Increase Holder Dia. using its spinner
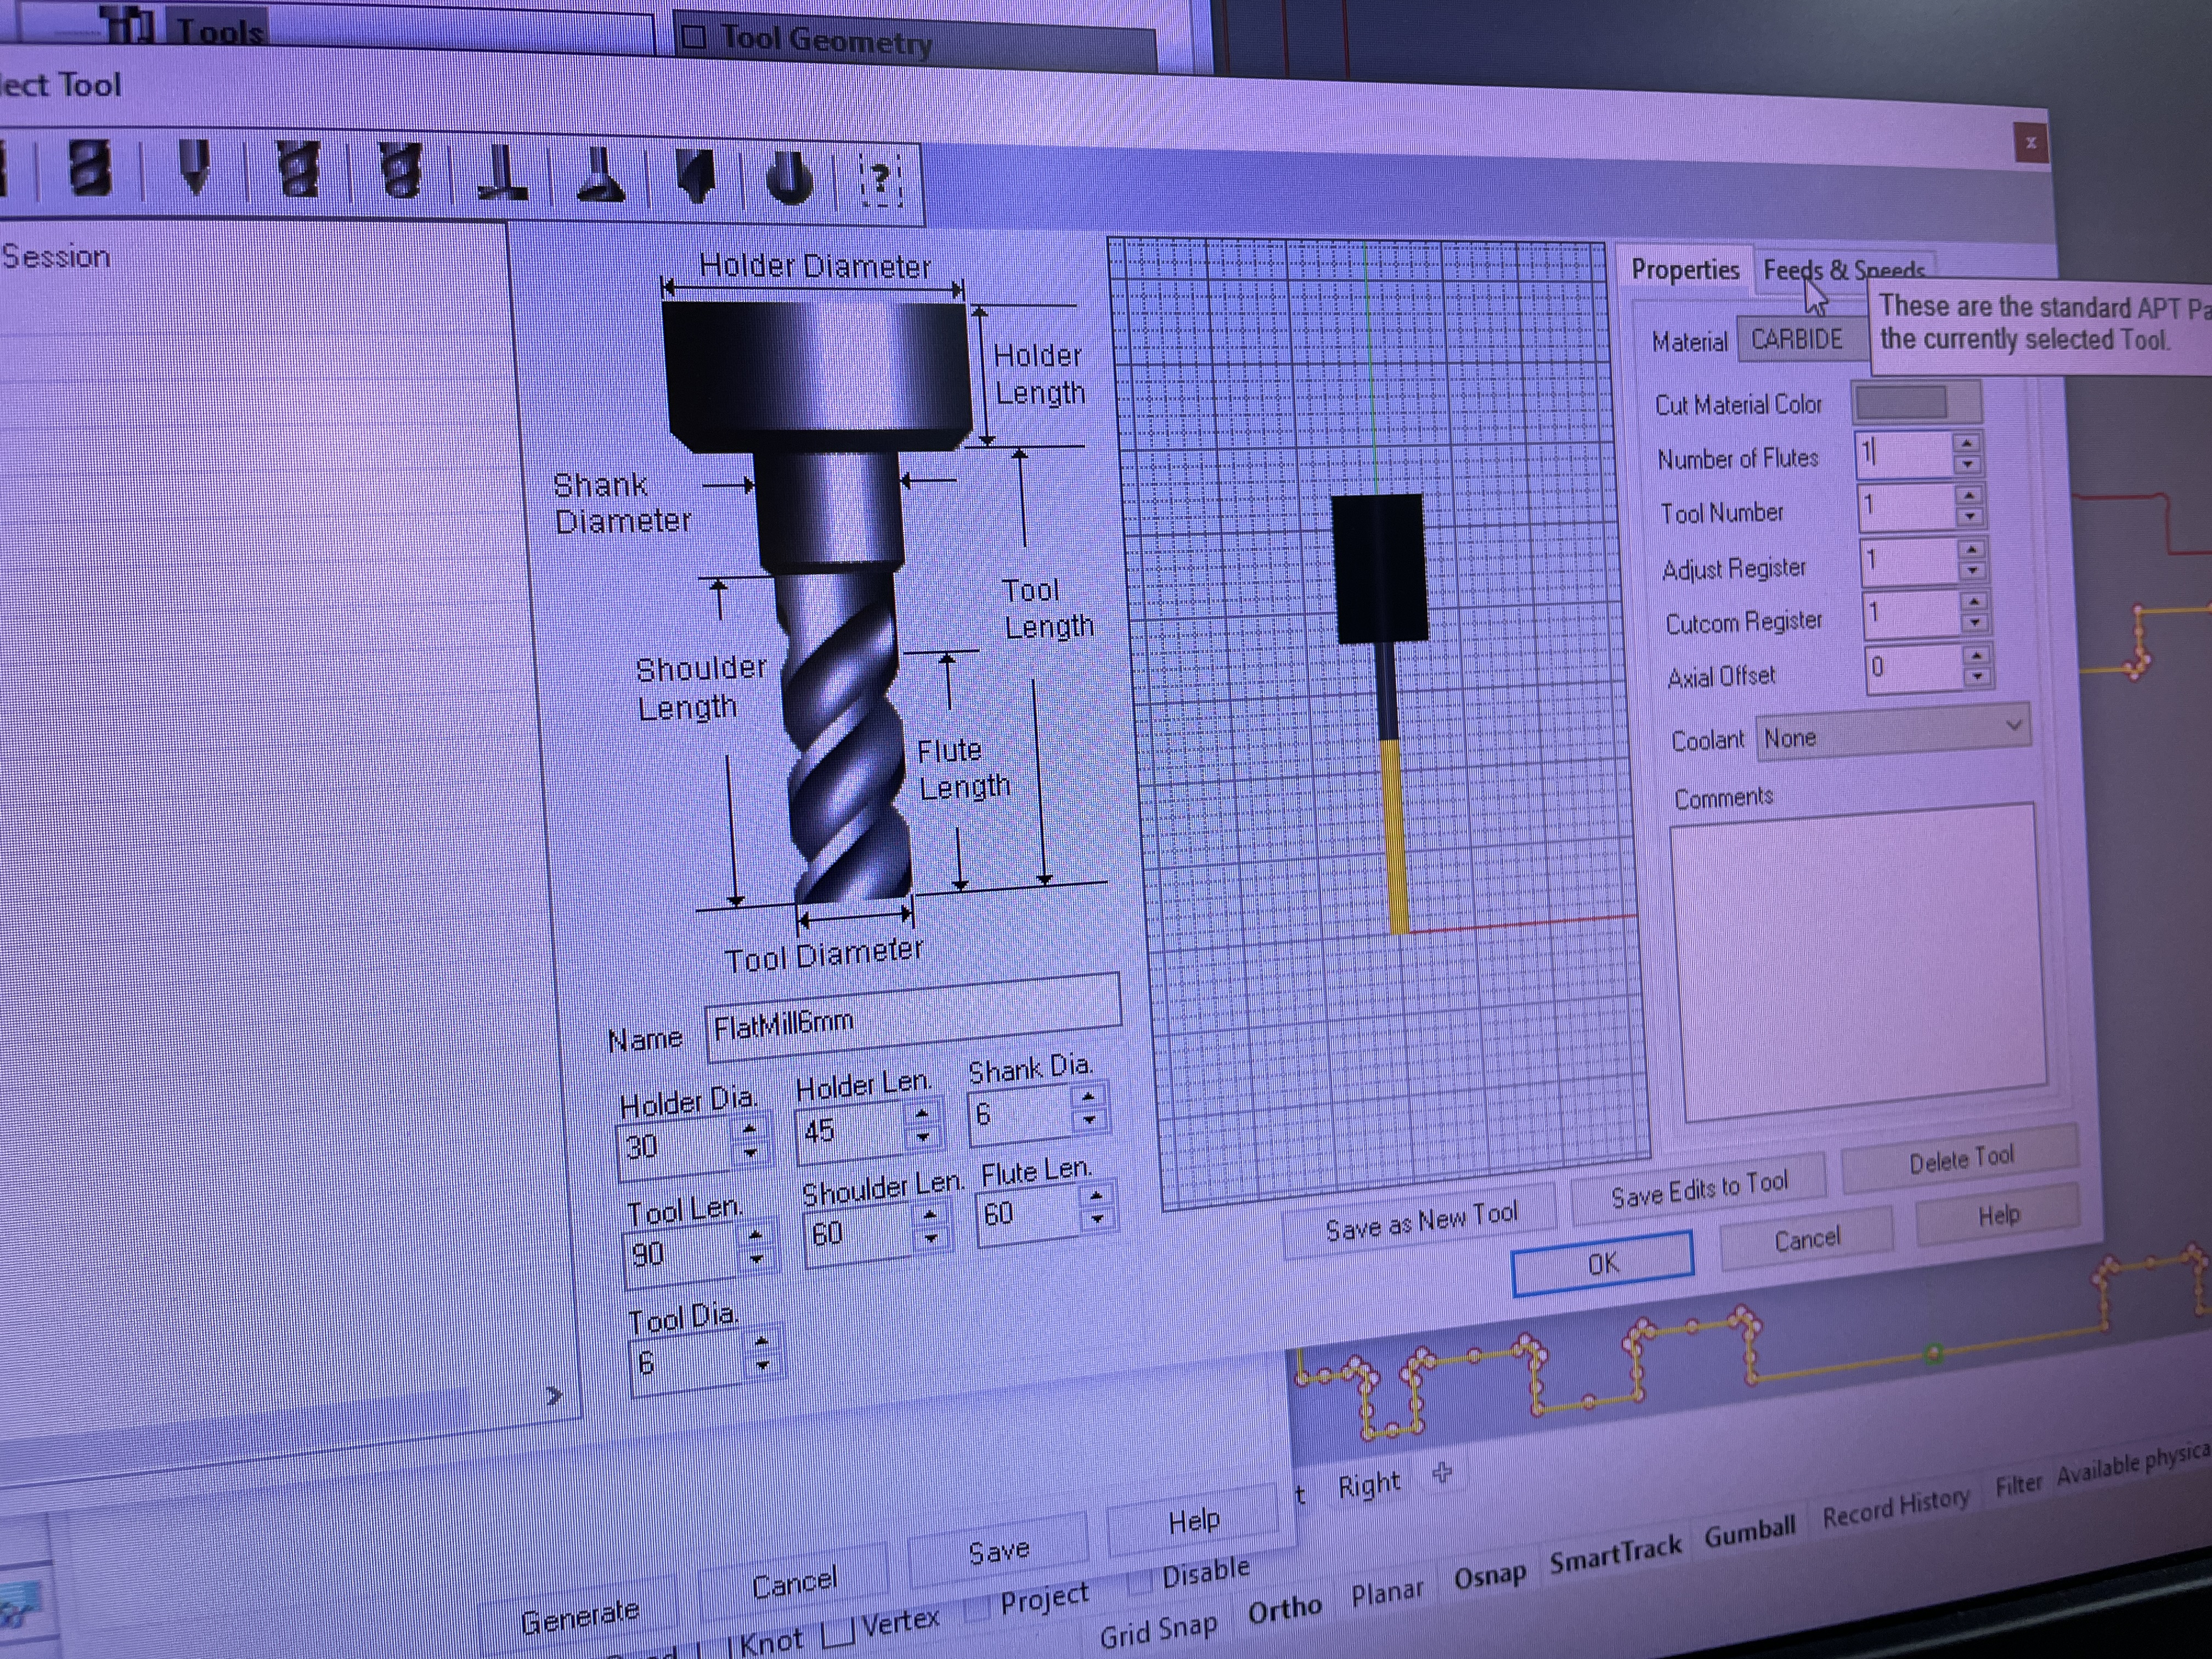The width and height of the screenshot is (2212, 1659). click(748, 1130)
